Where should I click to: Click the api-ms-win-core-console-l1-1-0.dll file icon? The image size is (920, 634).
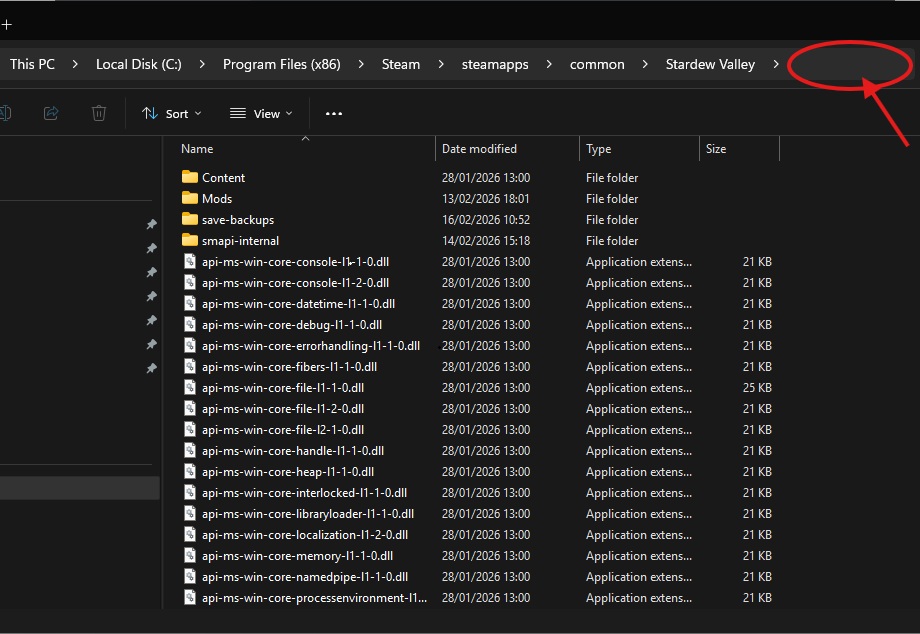coord(190,261)
